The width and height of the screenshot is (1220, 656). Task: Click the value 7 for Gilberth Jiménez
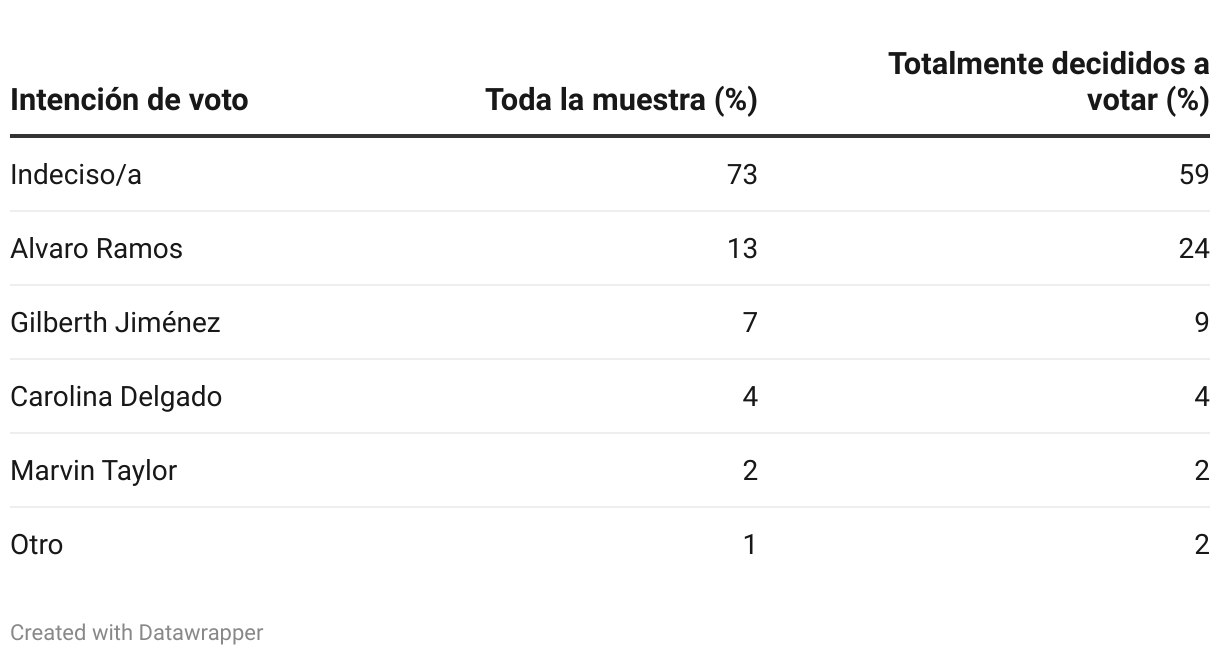pyautogui.click(x=750, y=323)
